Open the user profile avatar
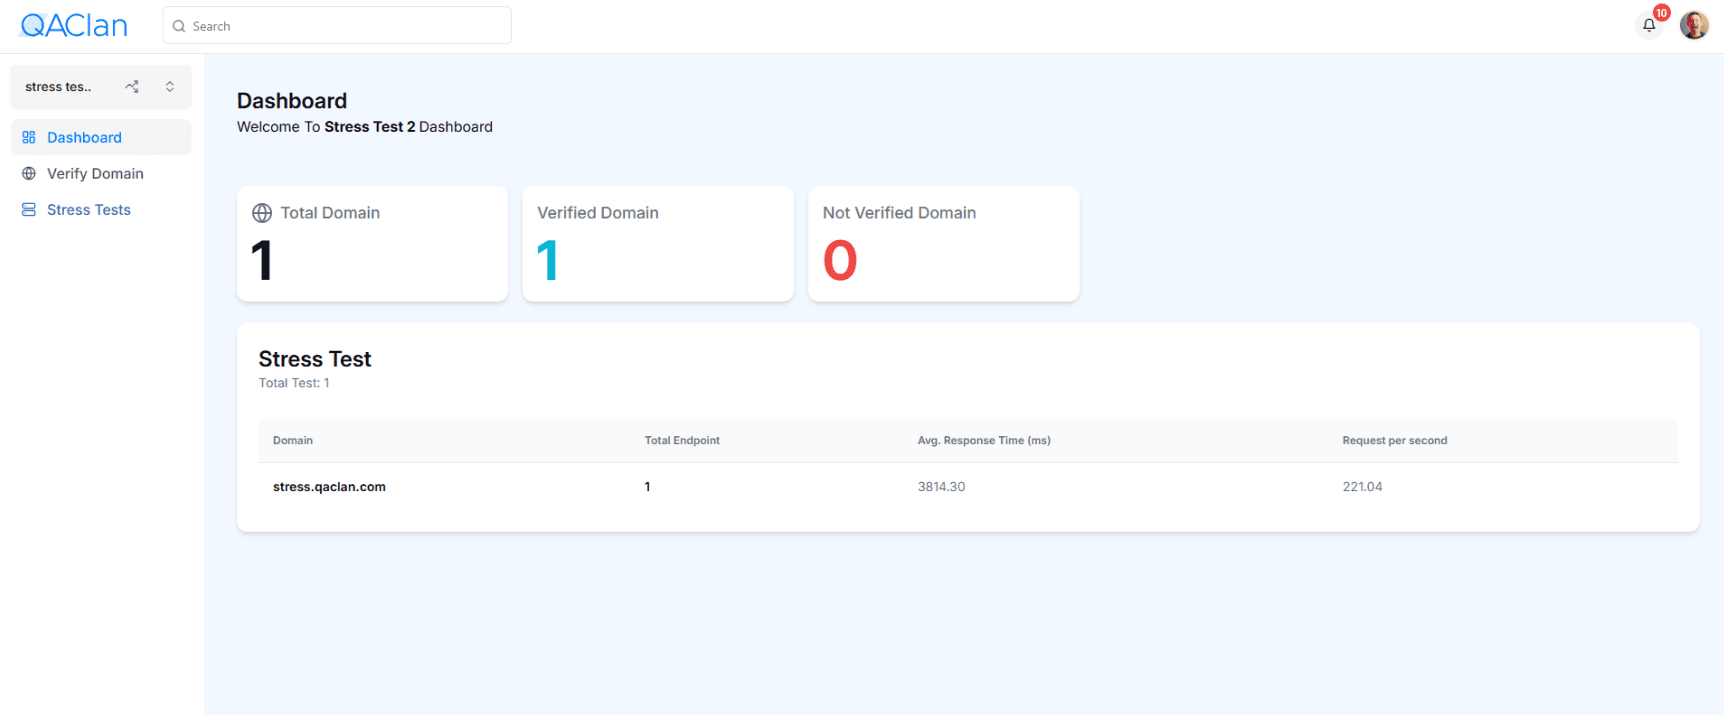The height and width of the screenshot is (715, 1724). click(1694, 25)
